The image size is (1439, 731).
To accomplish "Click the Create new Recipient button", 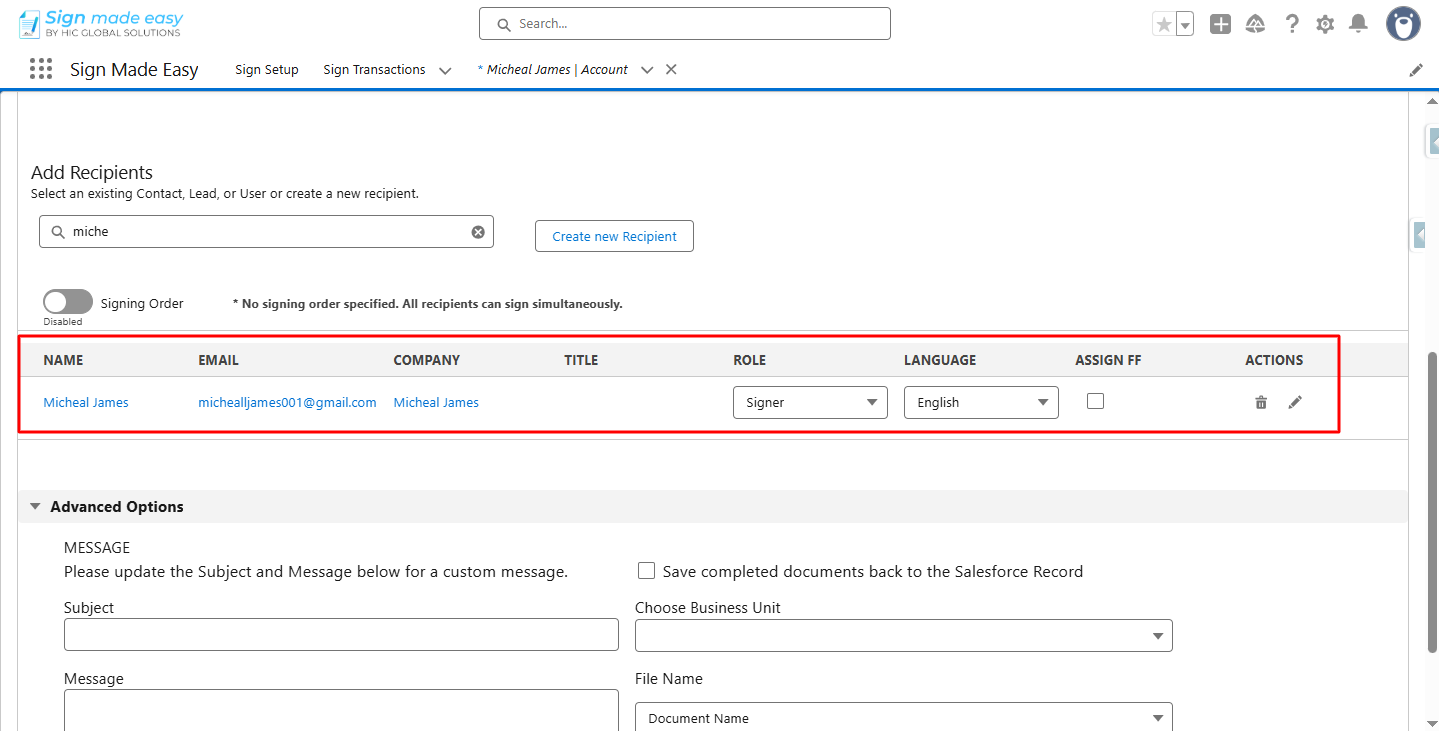I will pos(614,237).
